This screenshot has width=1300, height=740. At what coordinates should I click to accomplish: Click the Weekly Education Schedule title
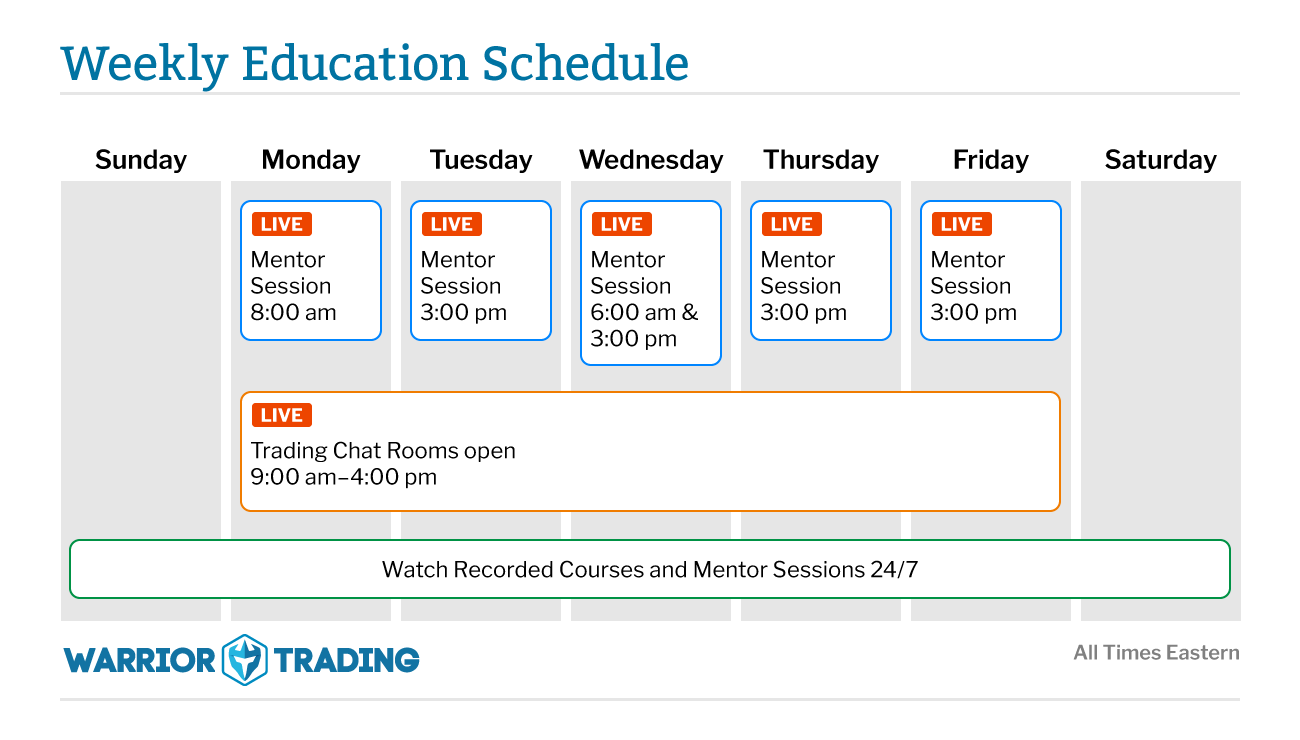[375, 63]
